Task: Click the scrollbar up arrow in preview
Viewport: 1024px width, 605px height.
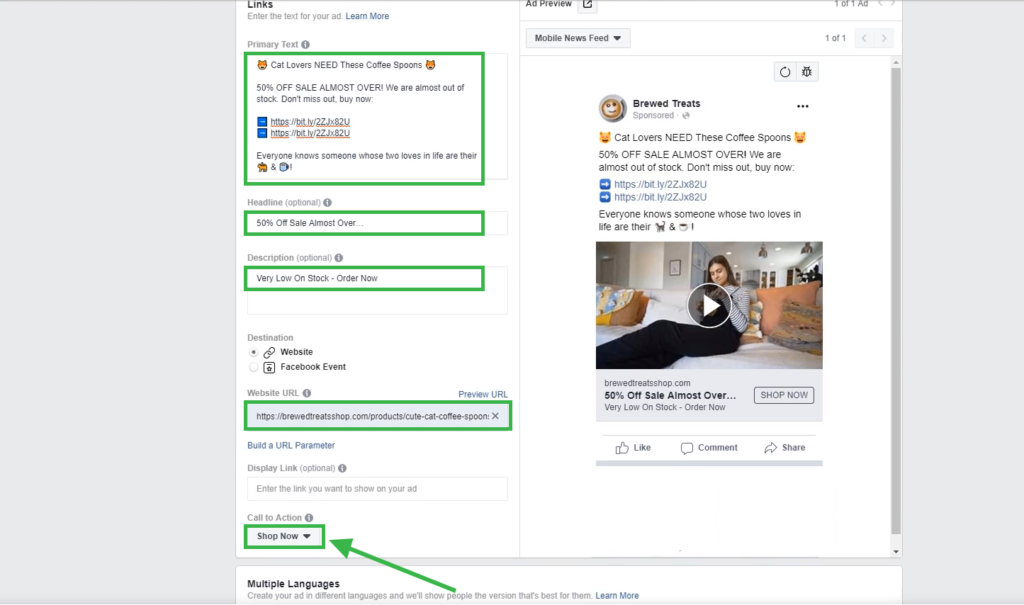Action: pos(896,63)
